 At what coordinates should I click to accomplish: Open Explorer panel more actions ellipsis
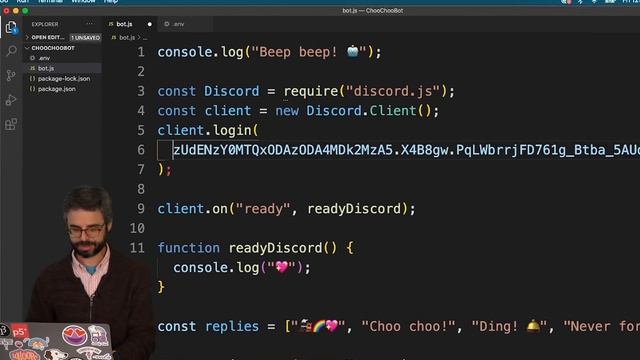89,24
